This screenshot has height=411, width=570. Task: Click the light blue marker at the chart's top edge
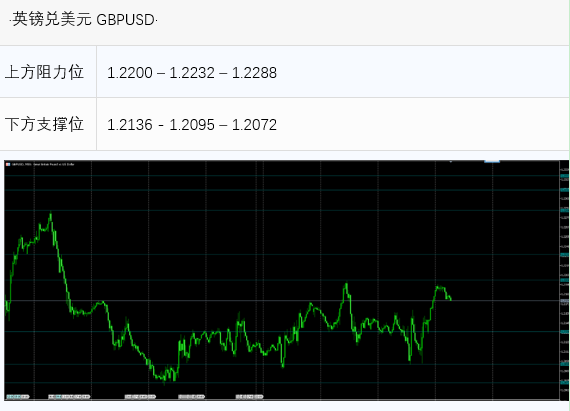[x=492, y=161]
